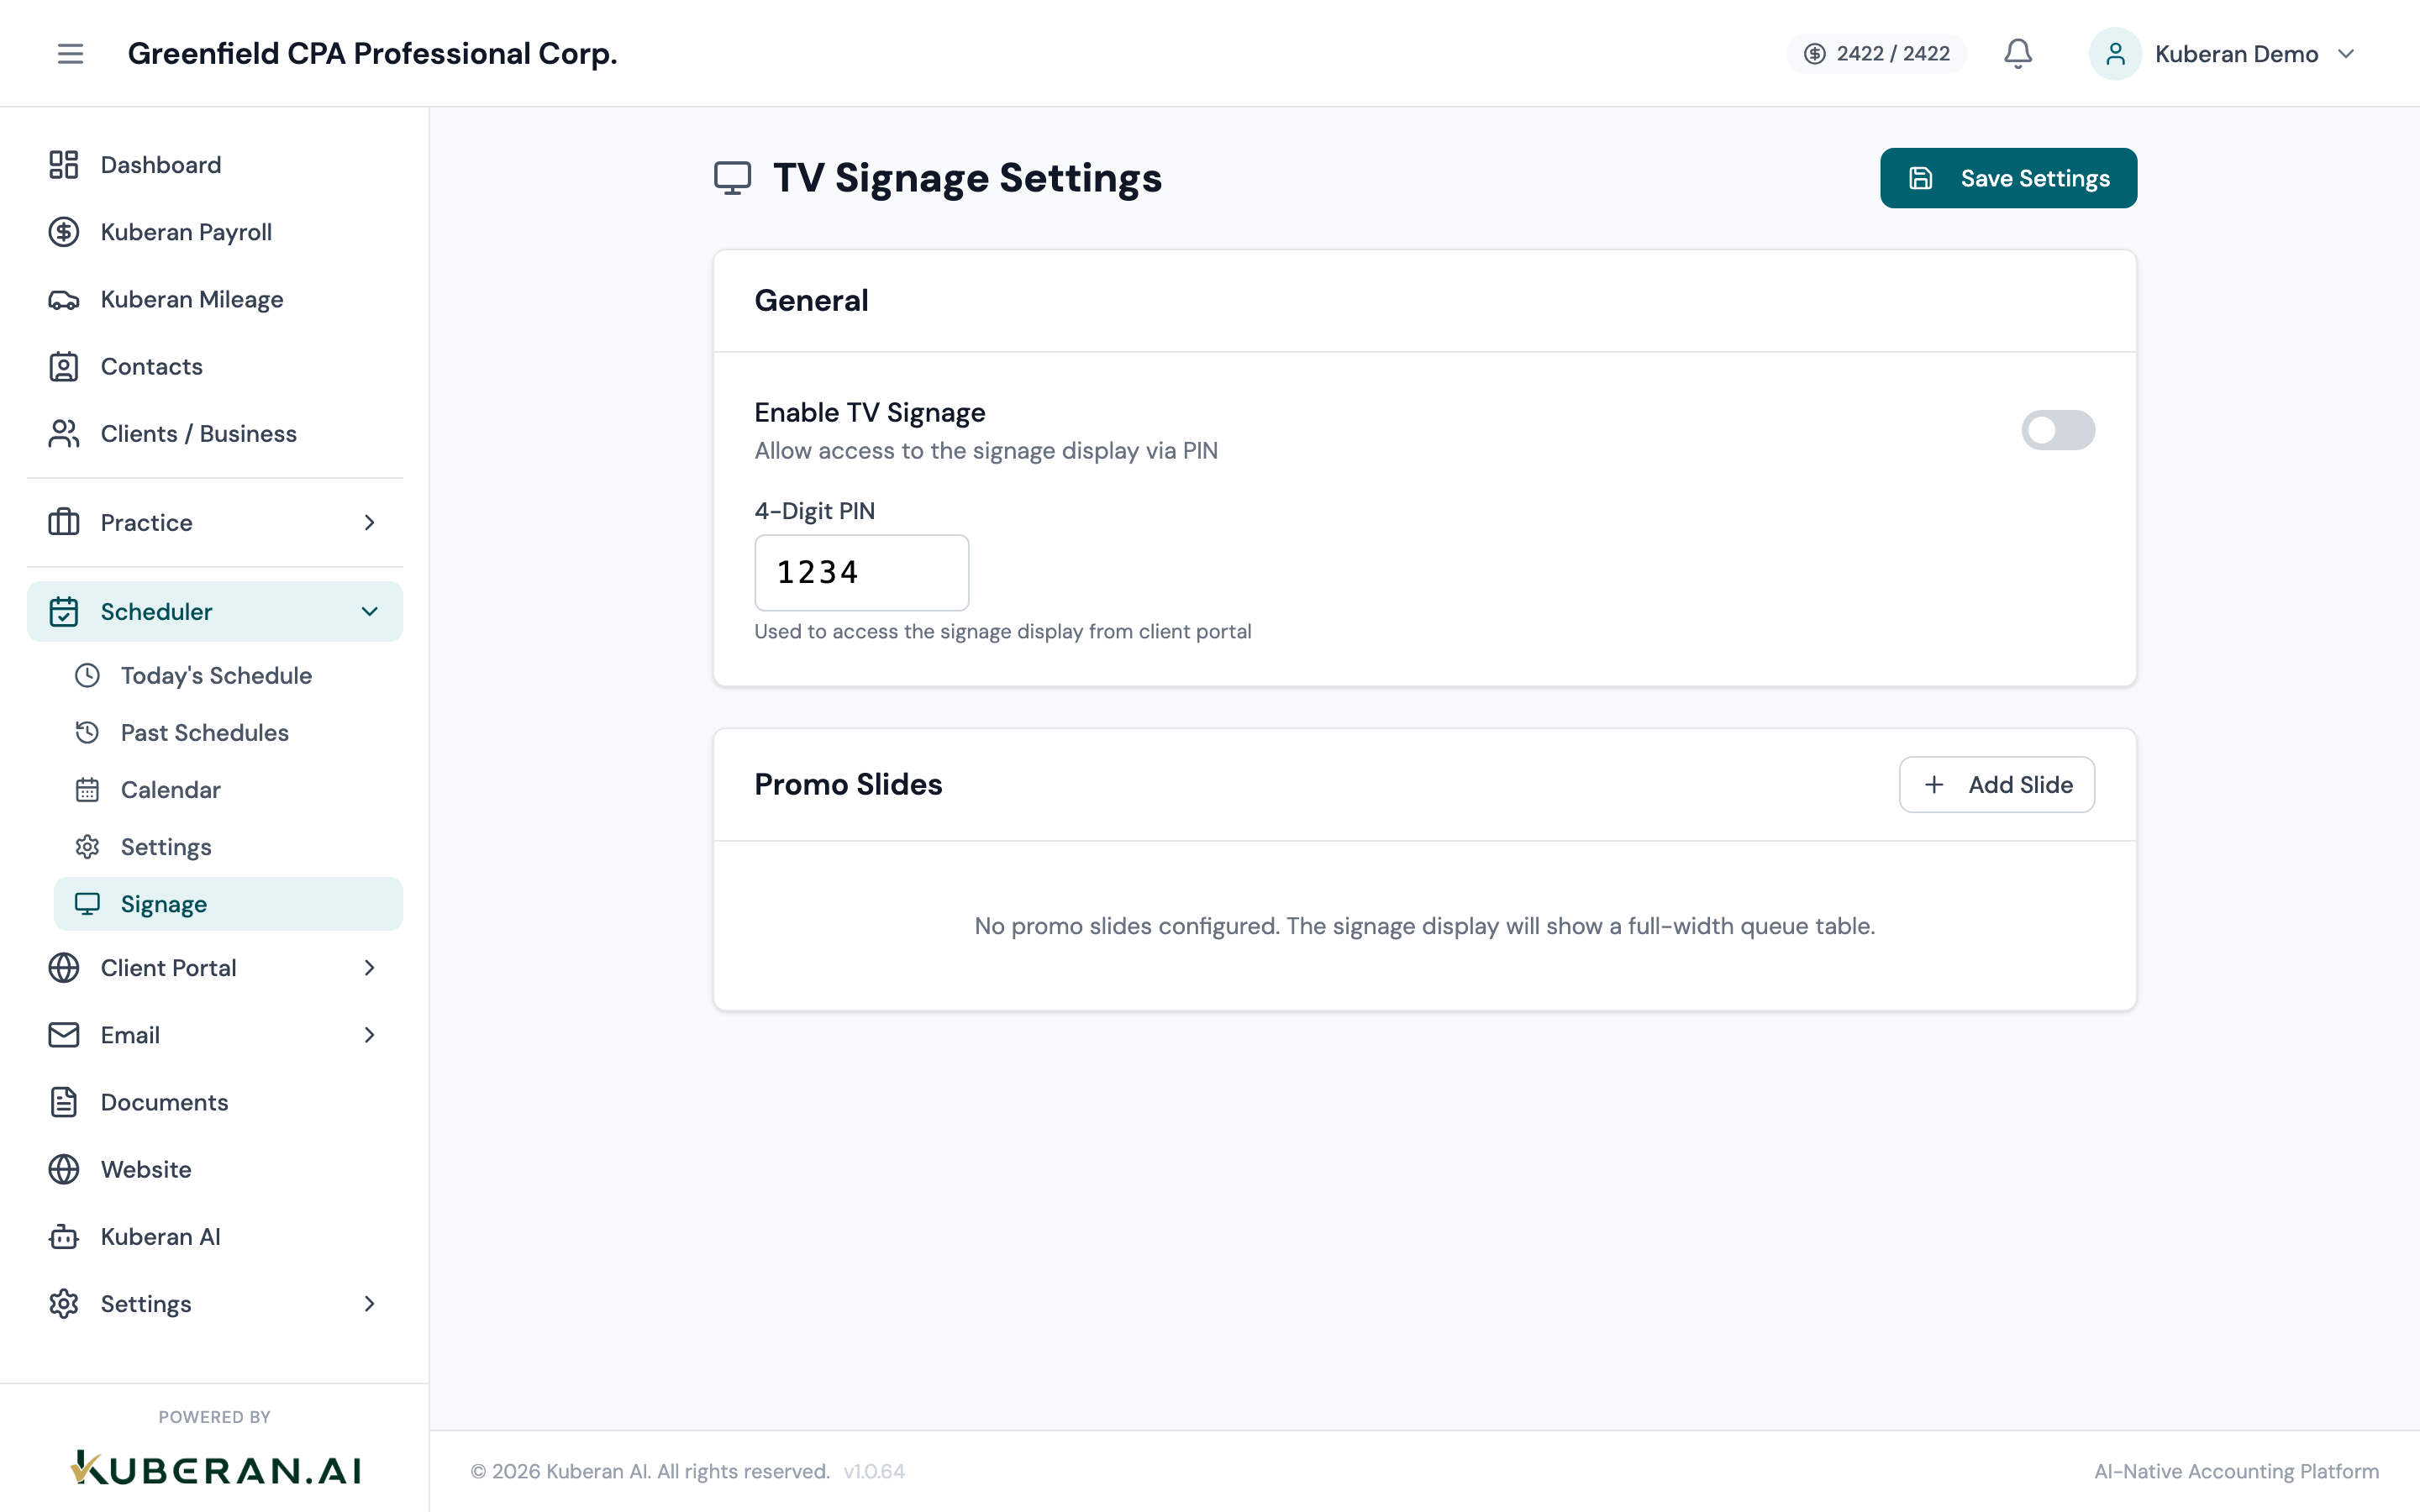Image resolution: width=2420 pixels, height=1512 pixels.
Task: Click the Website globe icon
Action: [x=64, y=1170]
